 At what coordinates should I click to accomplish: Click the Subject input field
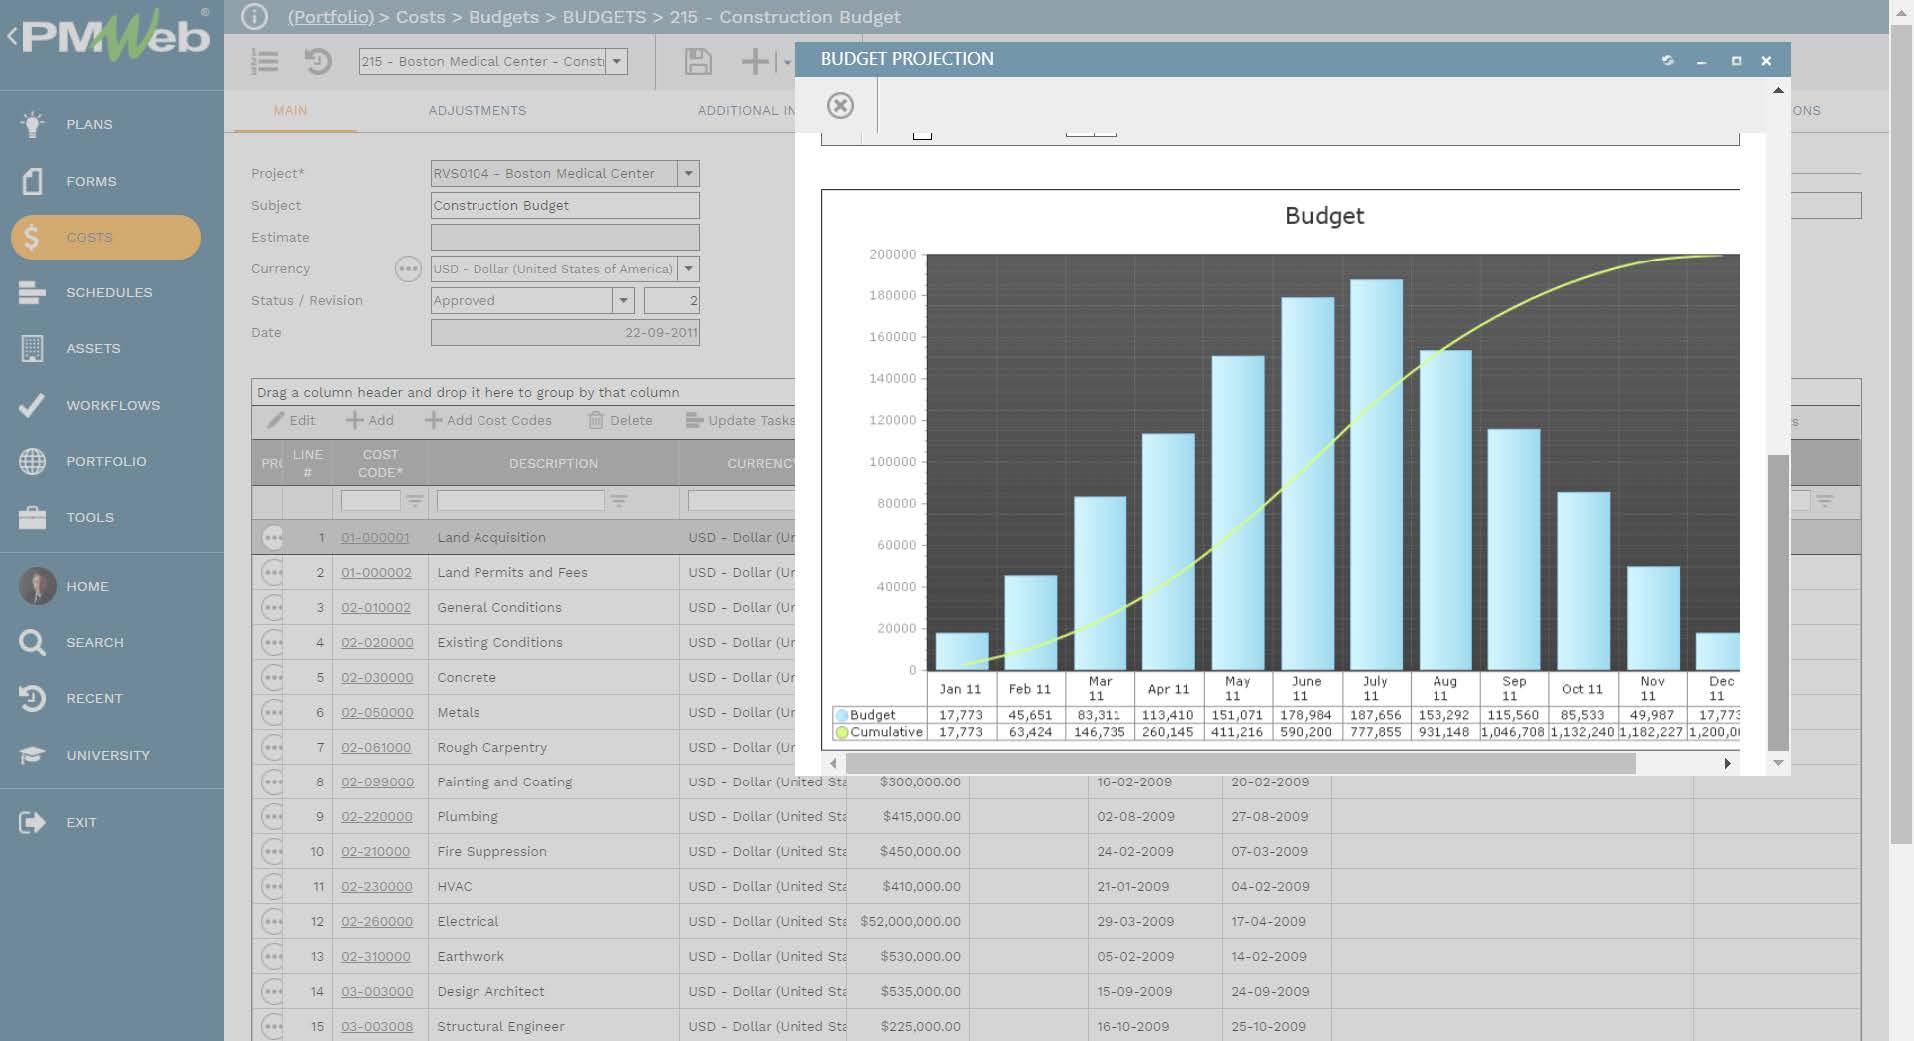(564, 205)
